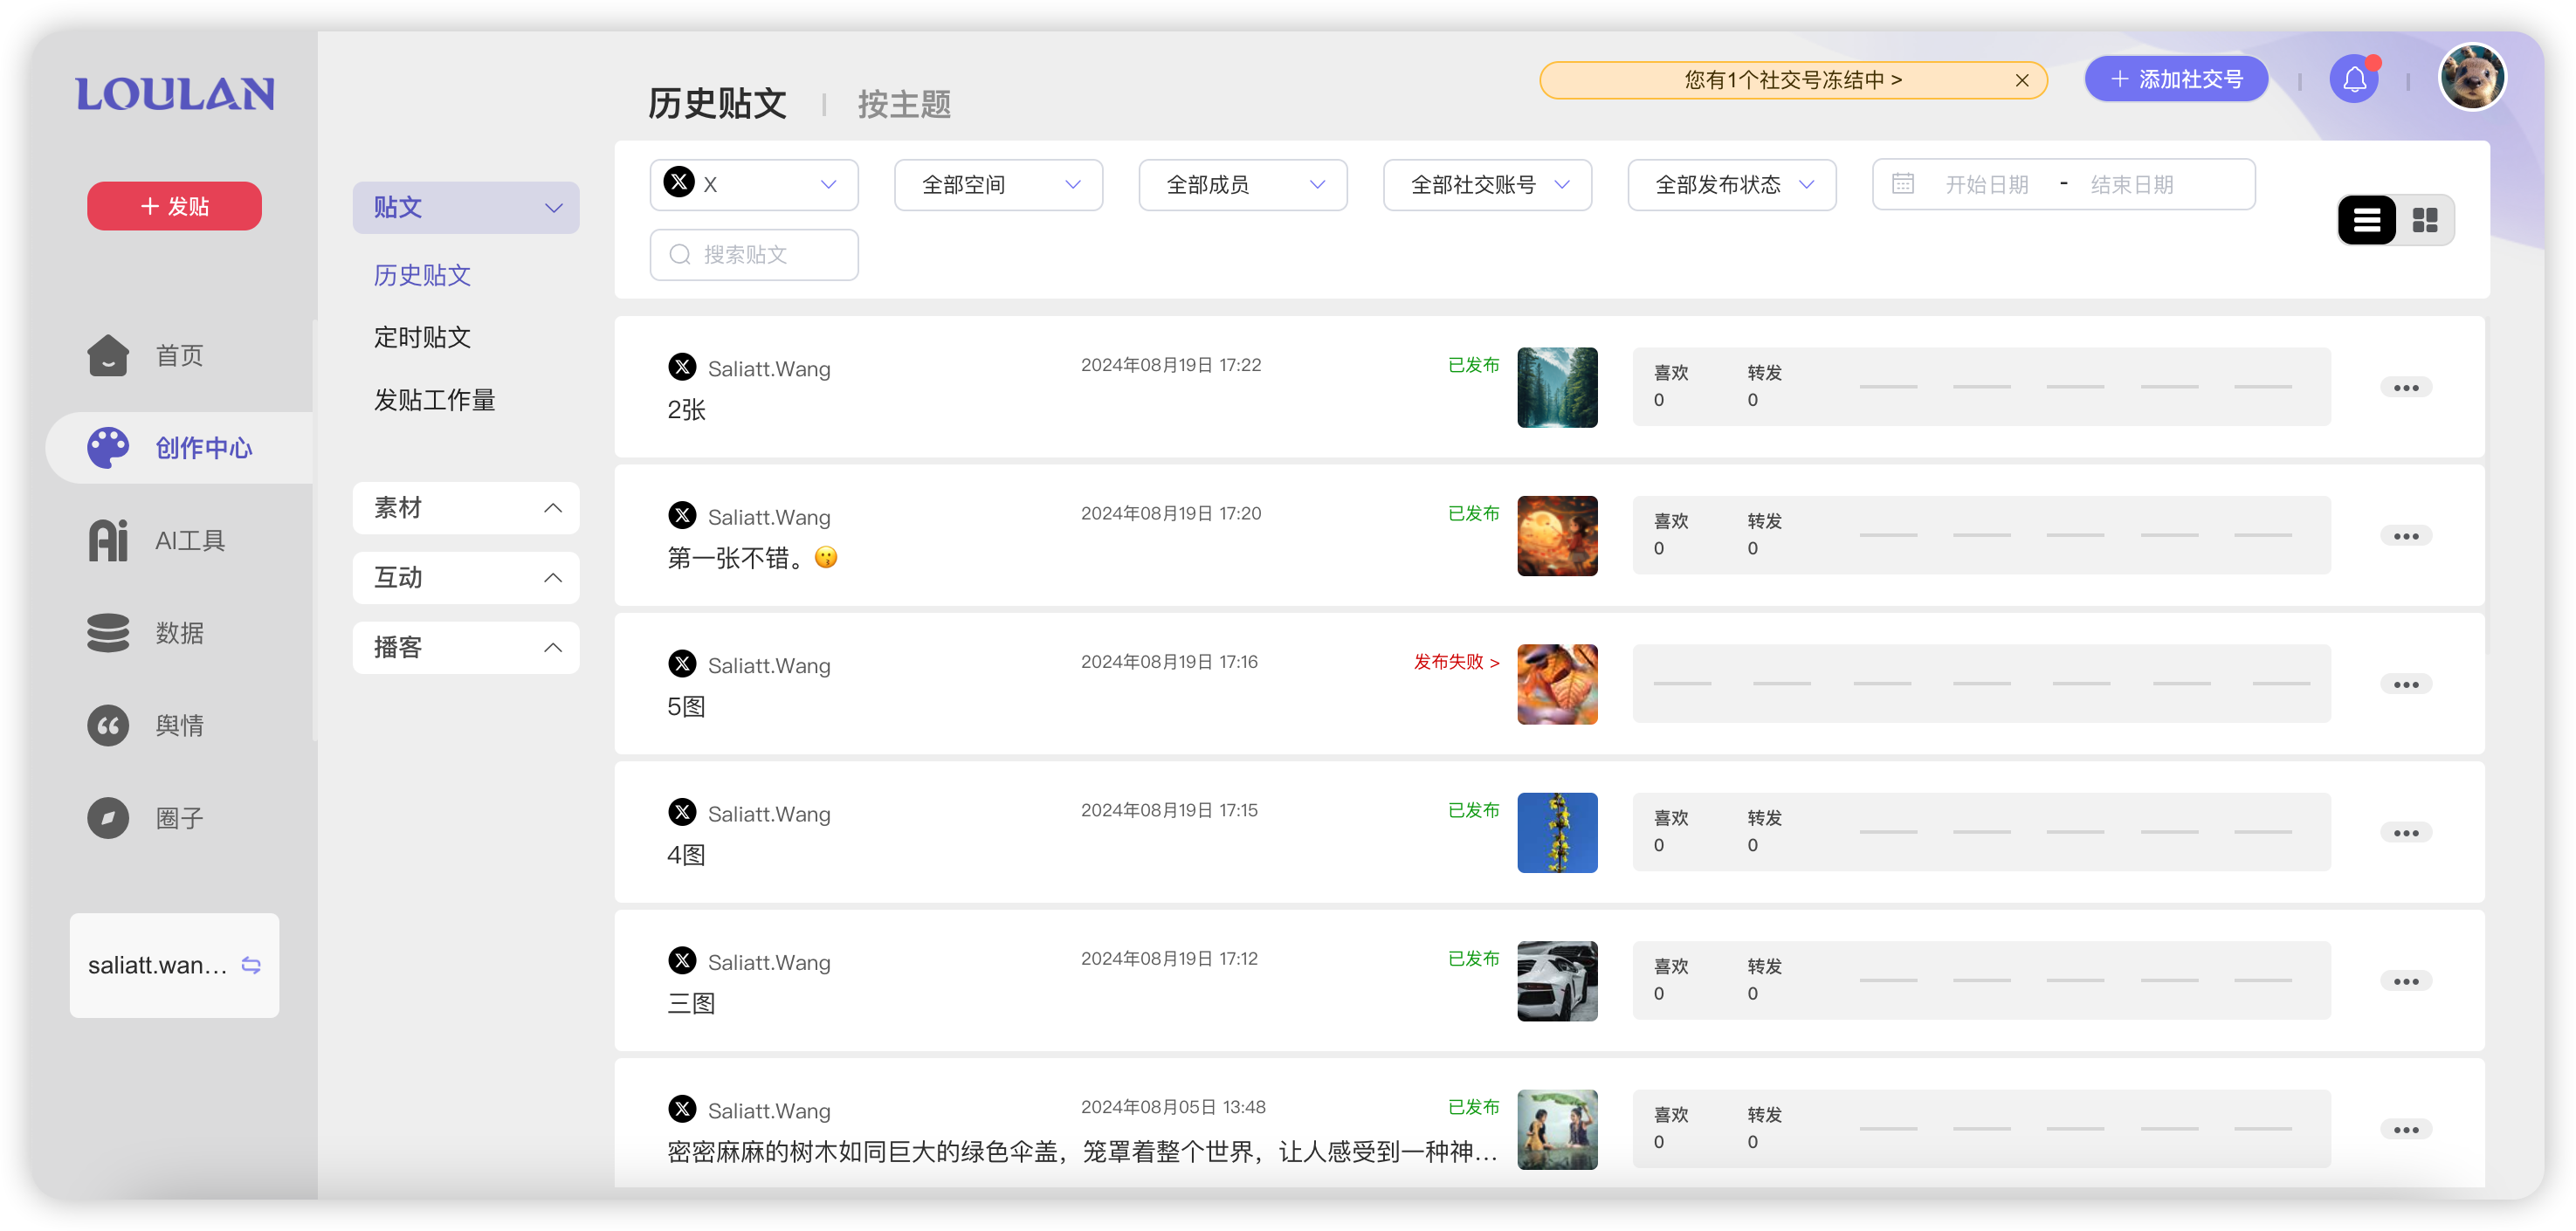Switch to the 按主题 tab
The width and height of the screenshot is (2576, 1231).
click(x=904, y=104)
